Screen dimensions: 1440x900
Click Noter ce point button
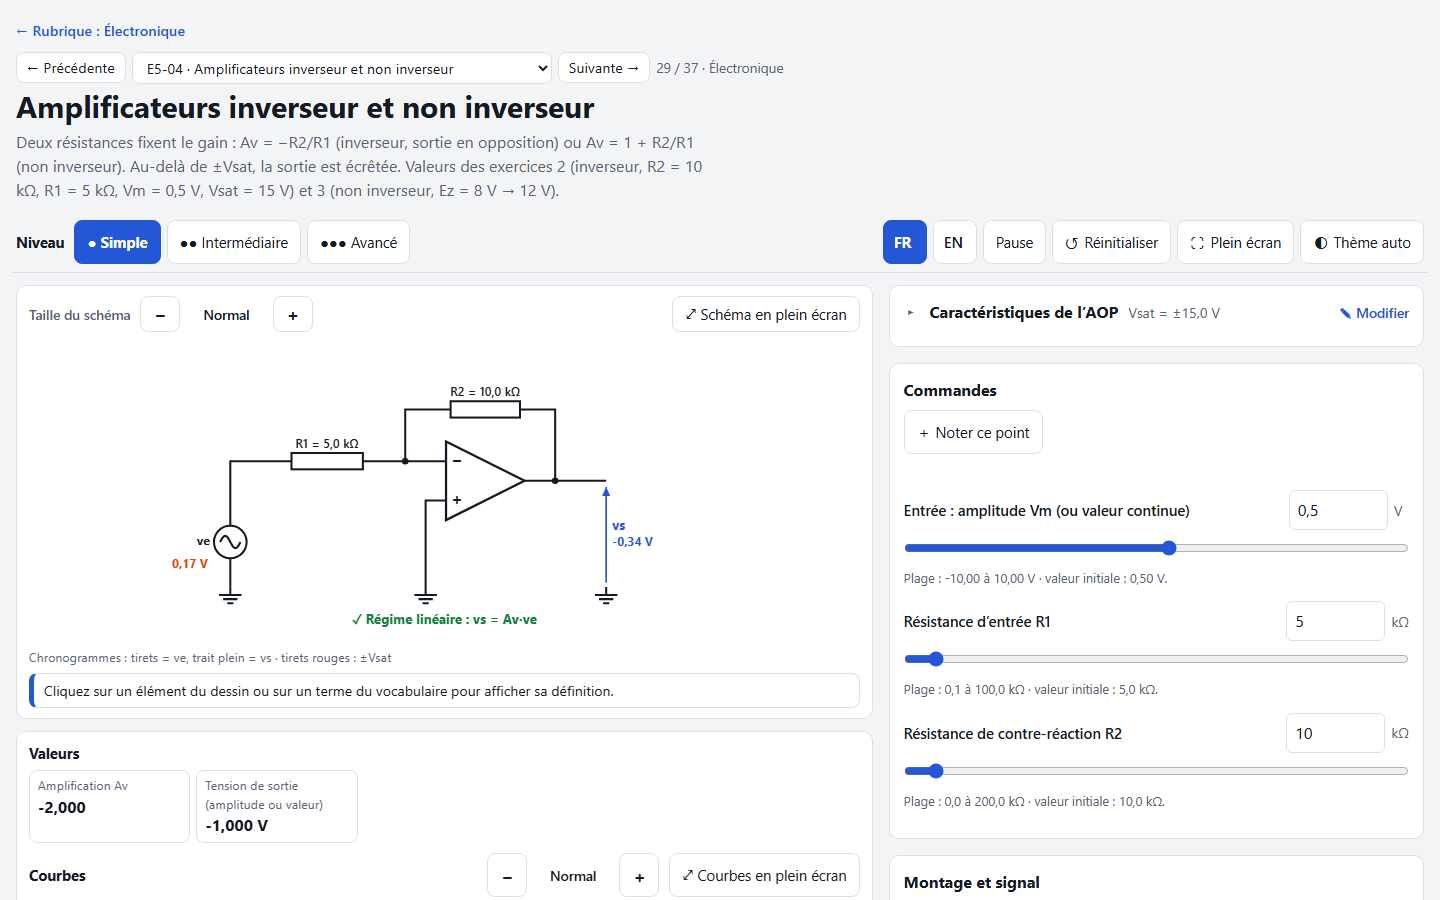click(973, 432)
